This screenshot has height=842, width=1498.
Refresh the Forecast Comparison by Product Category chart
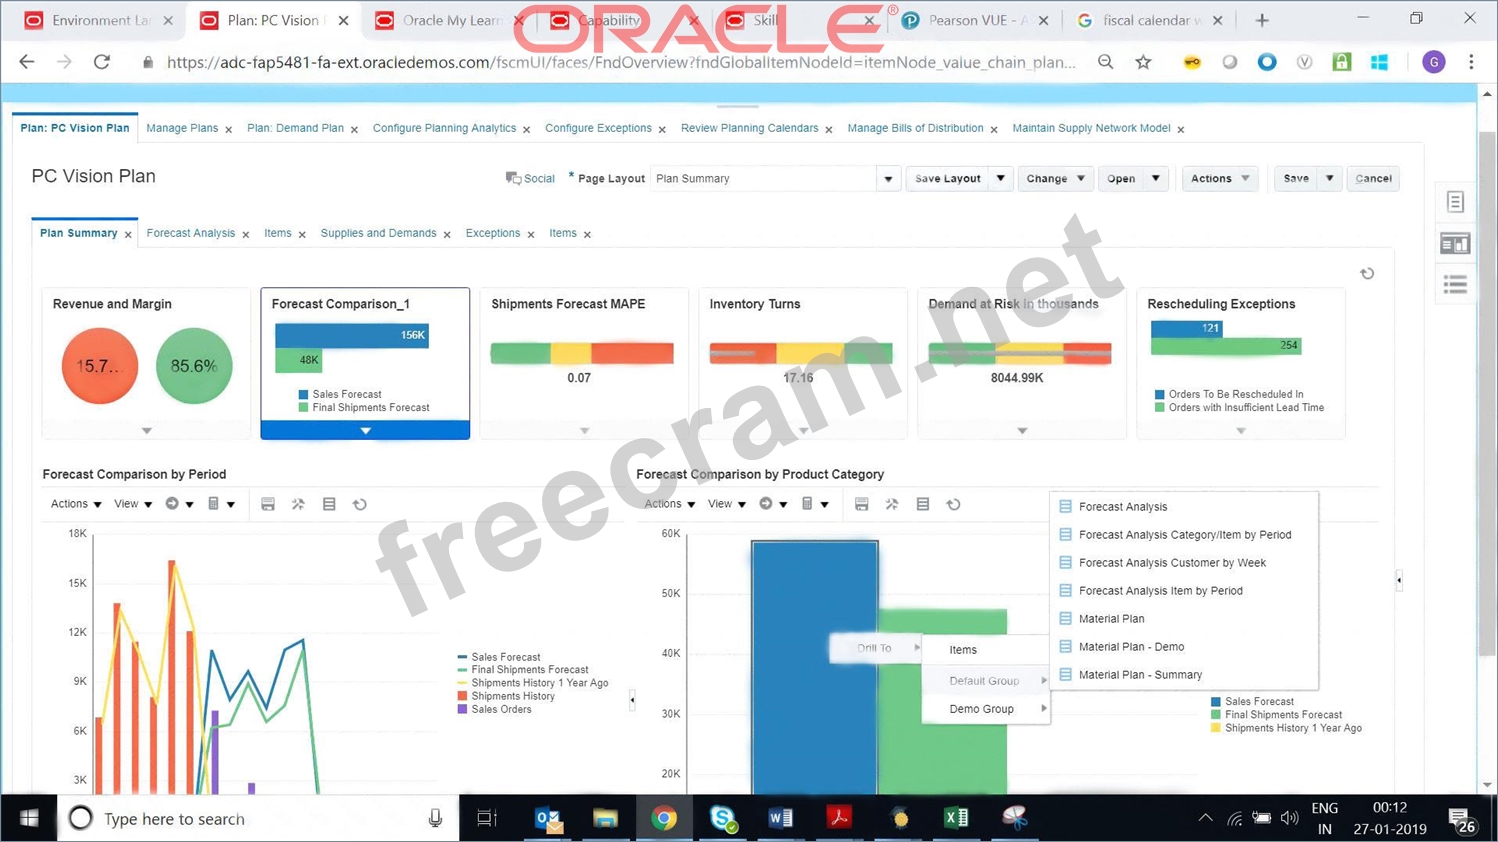[954, 504]
